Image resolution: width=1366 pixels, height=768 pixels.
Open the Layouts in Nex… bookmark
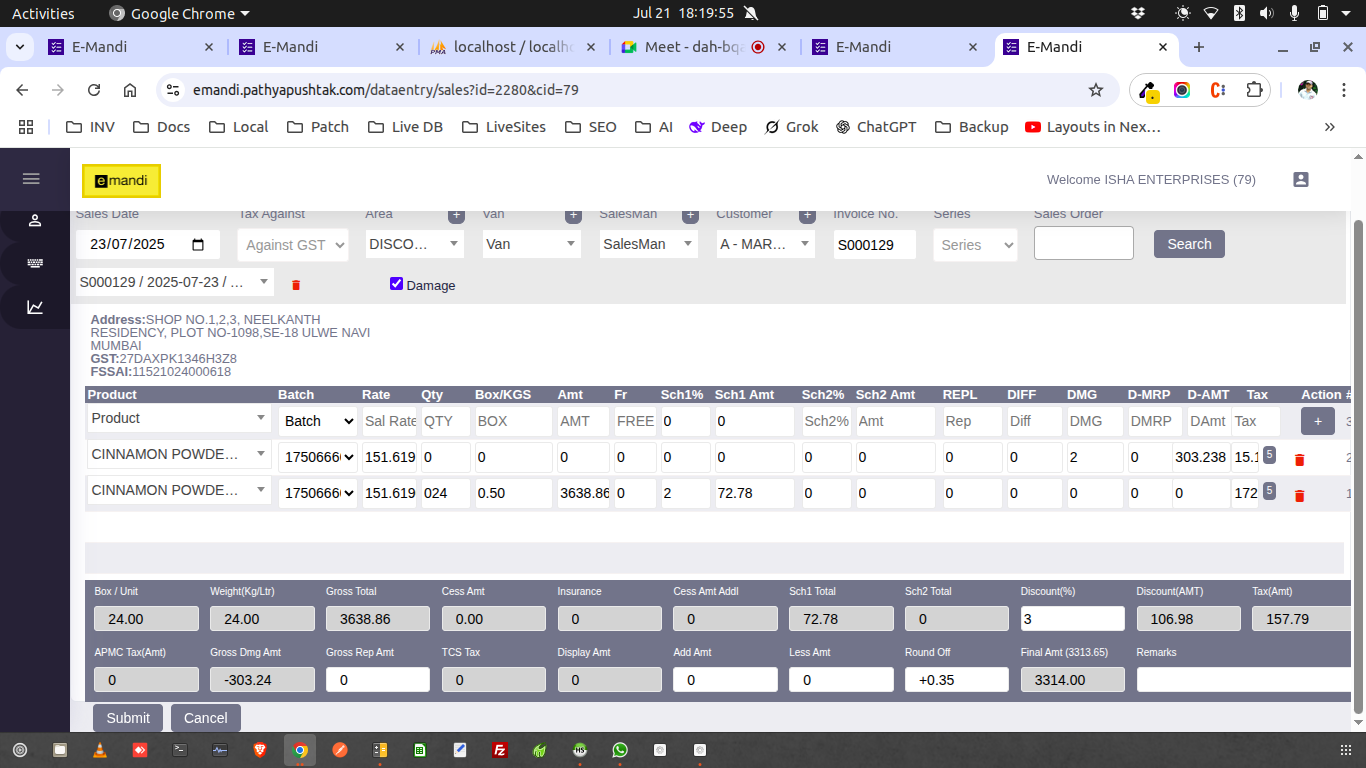1093,127
